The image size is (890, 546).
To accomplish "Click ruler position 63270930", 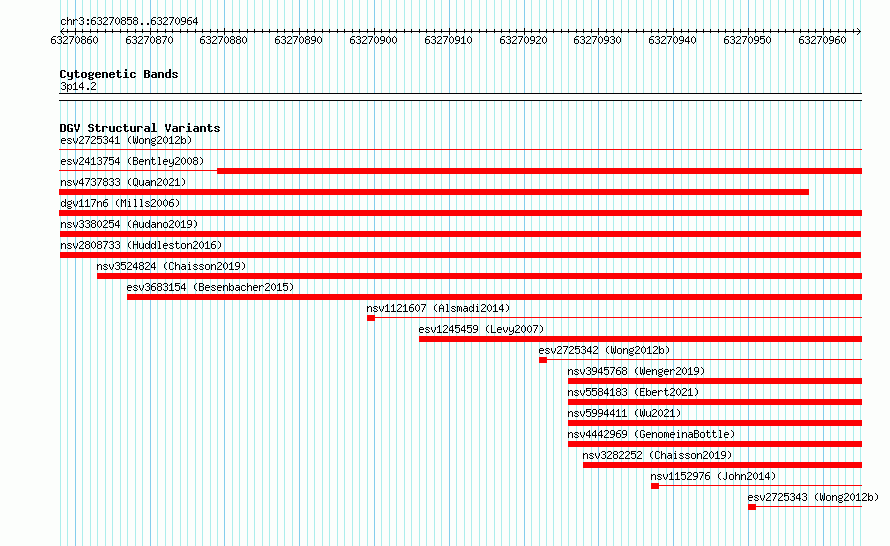I will (x=598, y=40).
